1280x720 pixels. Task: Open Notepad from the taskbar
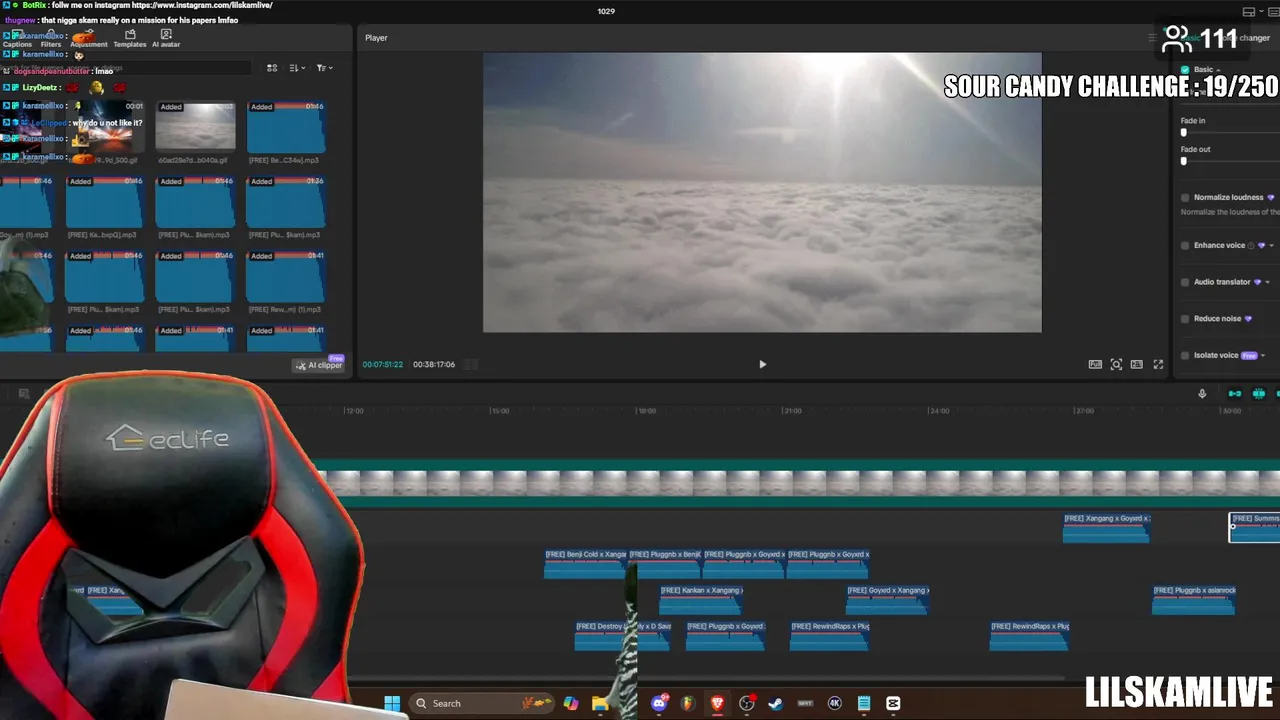[x=864, y=703]
